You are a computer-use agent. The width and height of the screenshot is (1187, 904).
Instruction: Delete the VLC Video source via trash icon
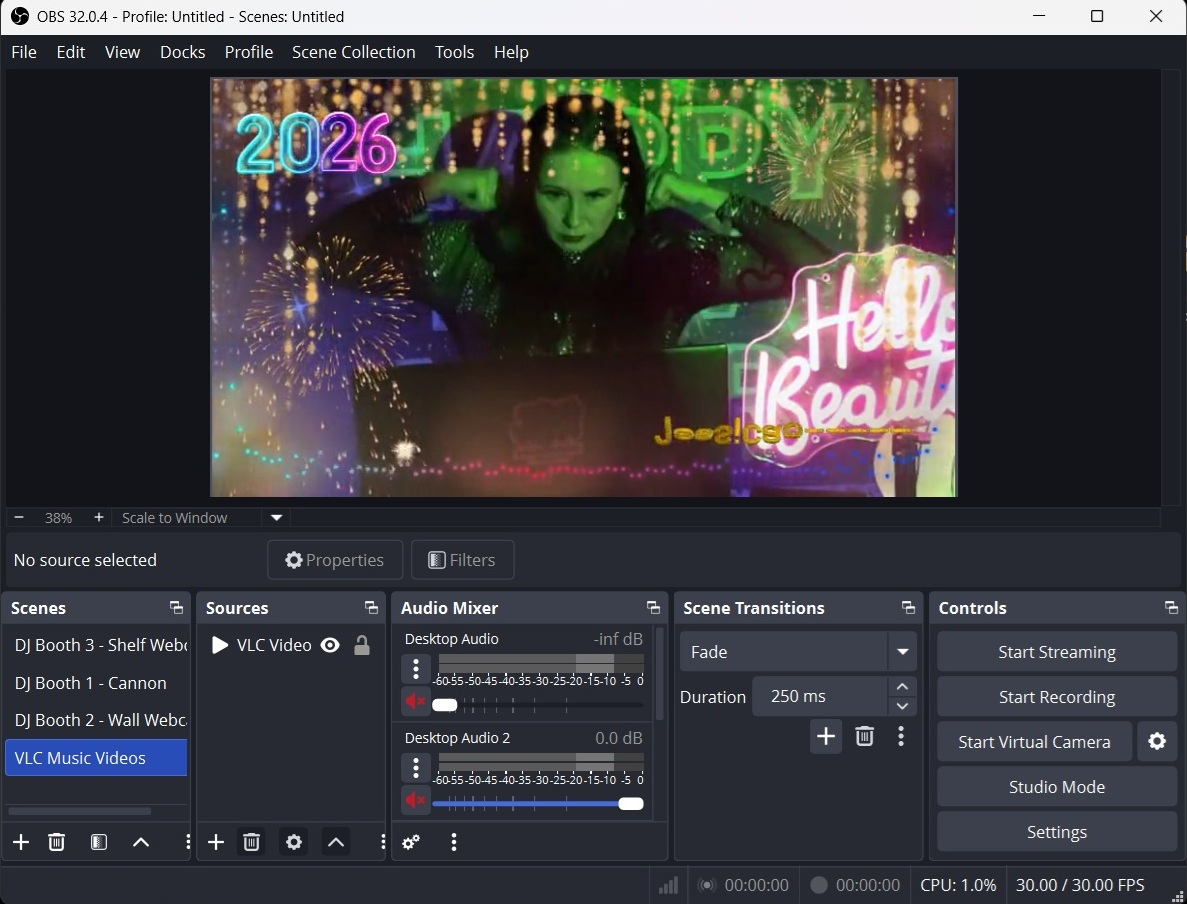[x=251, y=842]
